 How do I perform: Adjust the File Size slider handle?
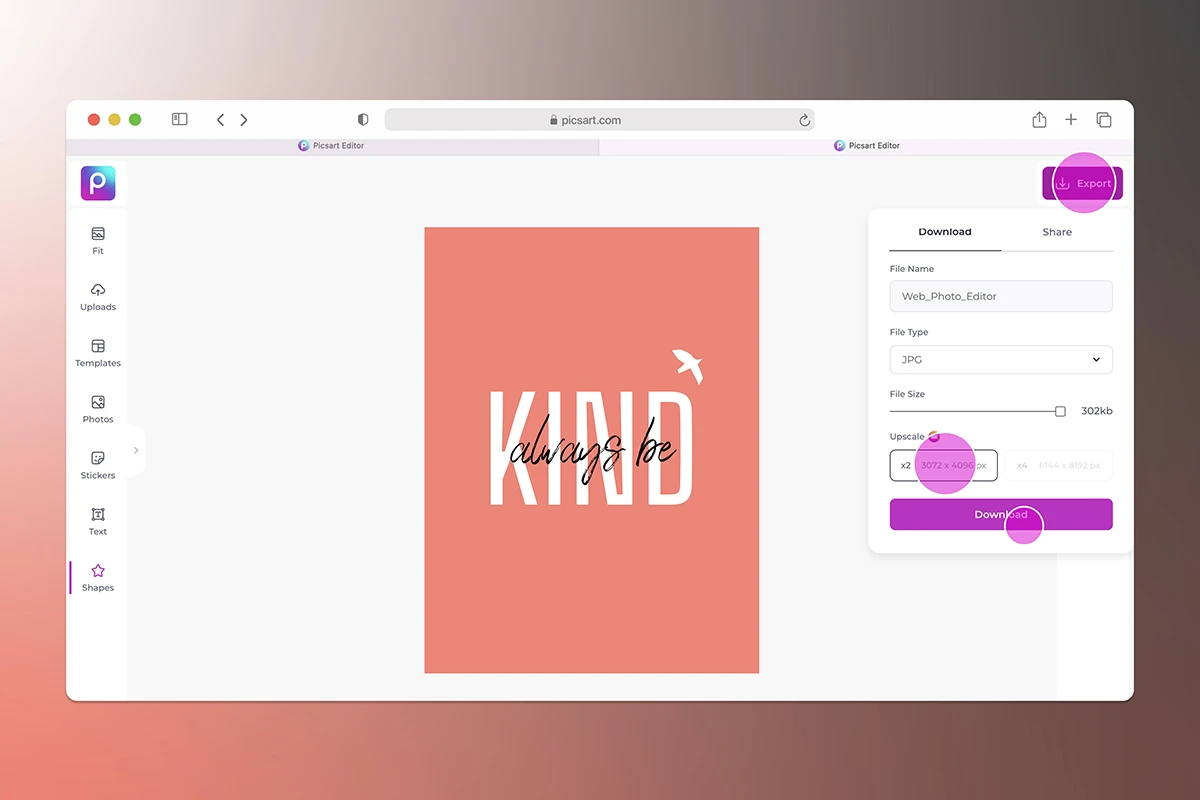click(x=1059, y=410)
